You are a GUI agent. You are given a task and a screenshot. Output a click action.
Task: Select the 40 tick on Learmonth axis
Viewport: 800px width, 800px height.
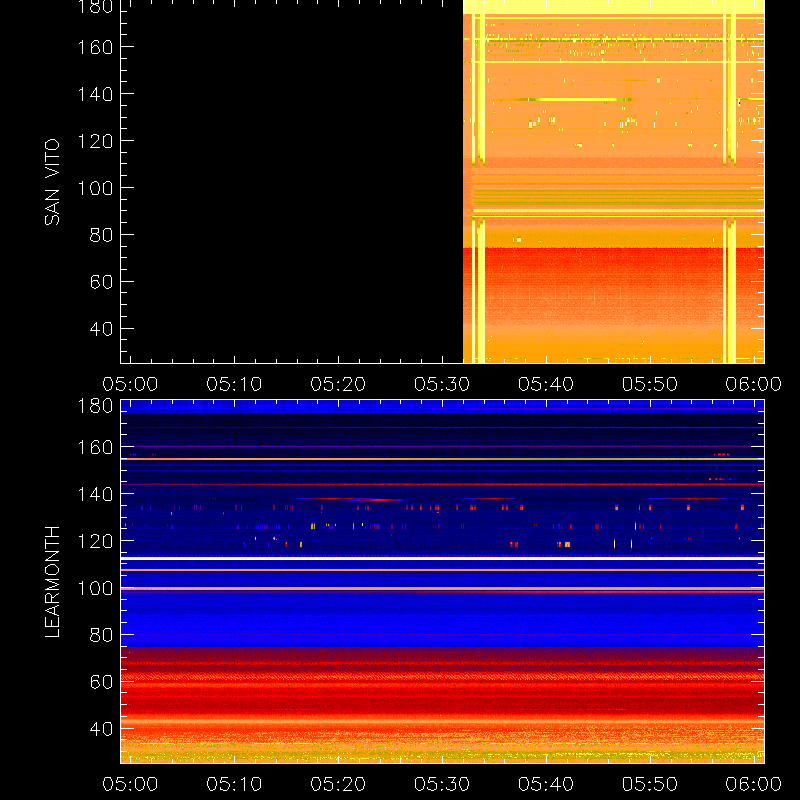(x=101, y=729)
